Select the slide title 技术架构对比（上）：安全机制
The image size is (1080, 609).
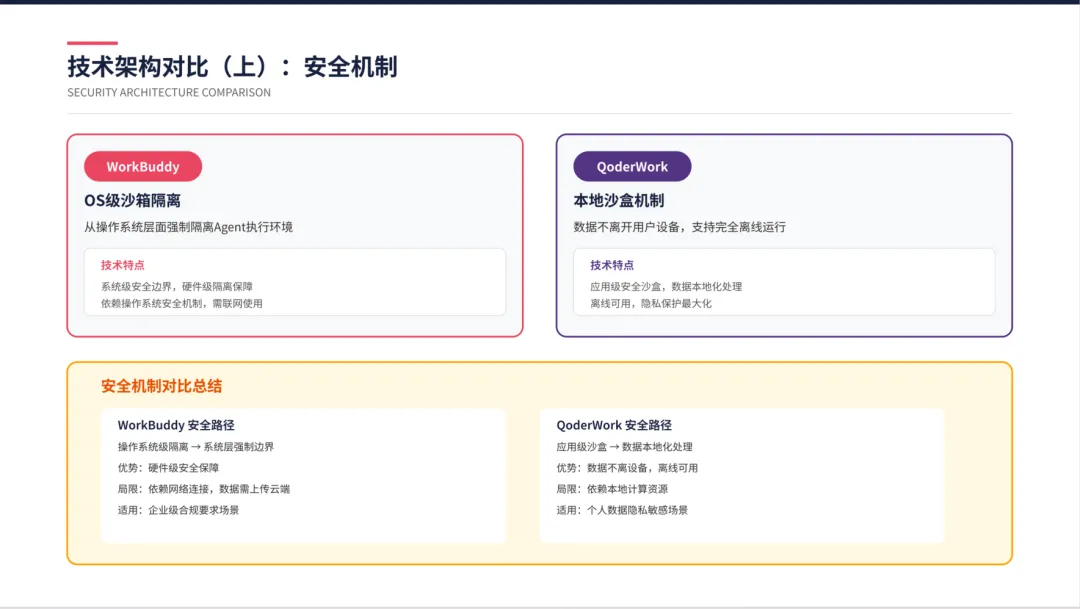[232, 67]
